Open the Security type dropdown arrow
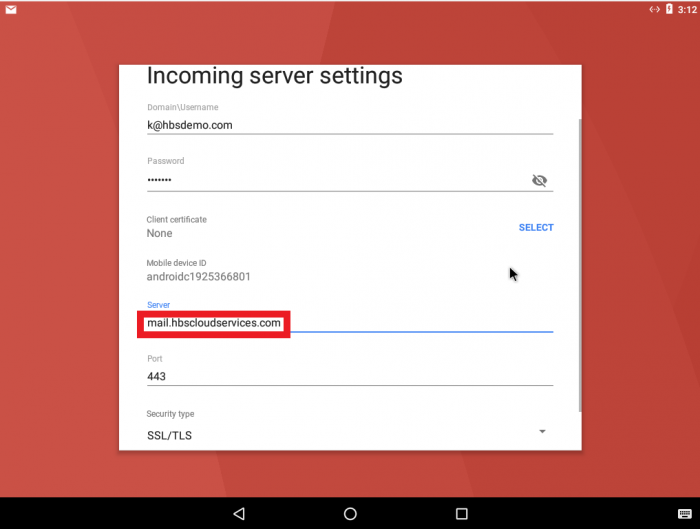The height and width of the screenshot is (529, 700). pos(542,431)
